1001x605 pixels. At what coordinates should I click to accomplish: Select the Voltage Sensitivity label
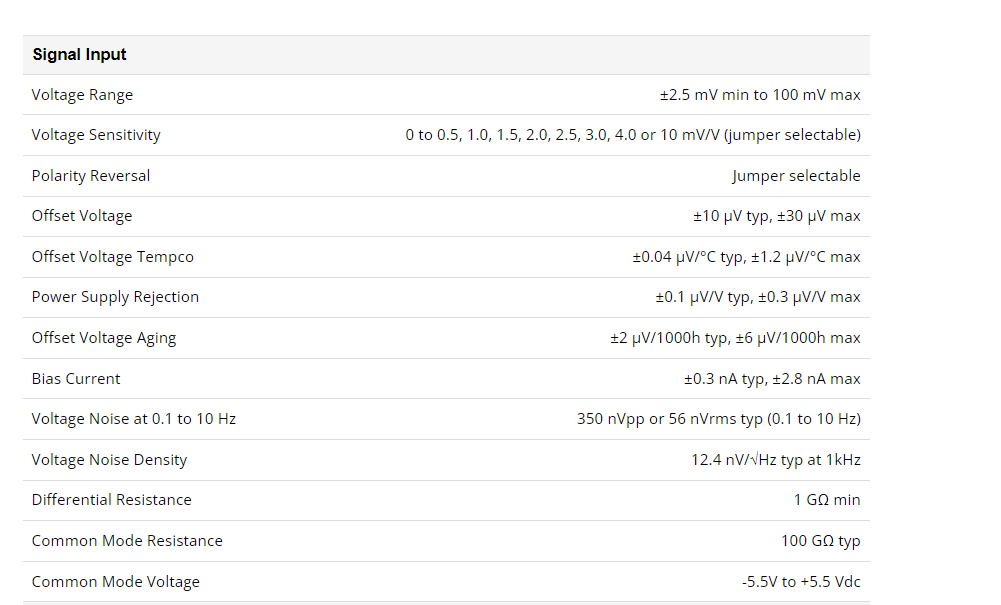pos(96,135)
